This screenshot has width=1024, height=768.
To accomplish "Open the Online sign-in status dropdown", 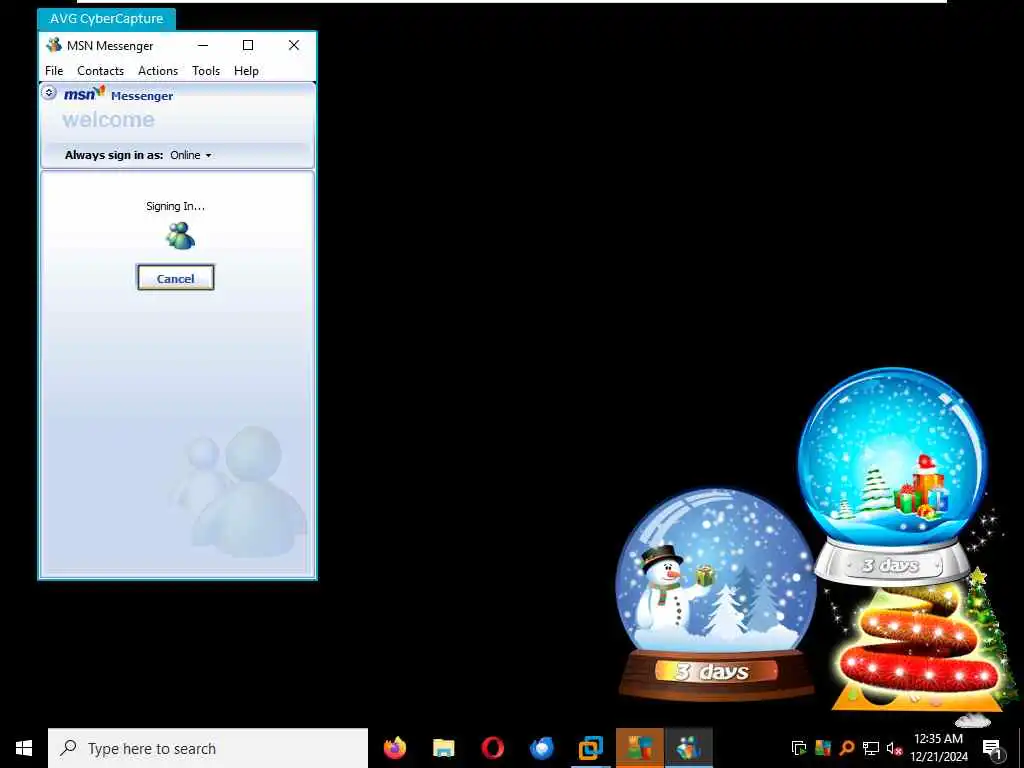I will coord(191,155).
